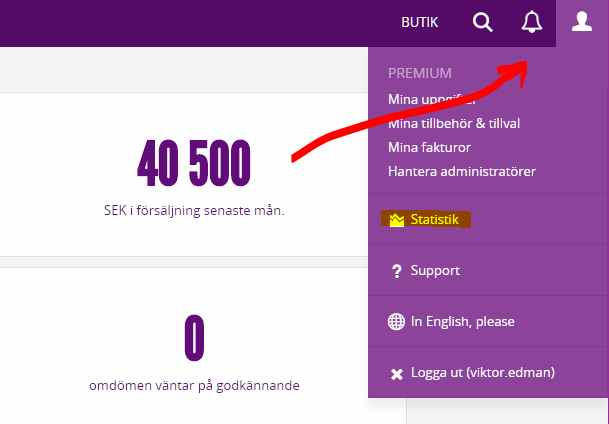Click the PREMIUM section heading
Viewport: 609px width, 424px height.
tap(419, 73)
